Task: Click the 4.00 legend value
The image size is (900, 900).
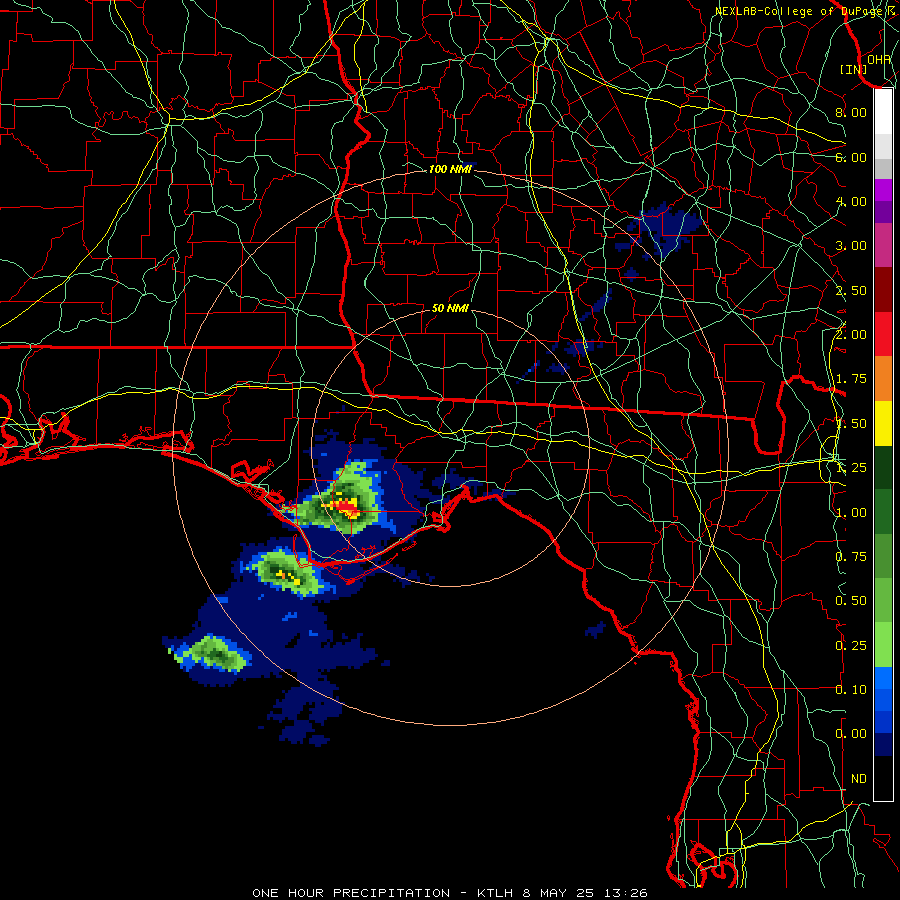Action: [851, 201]
